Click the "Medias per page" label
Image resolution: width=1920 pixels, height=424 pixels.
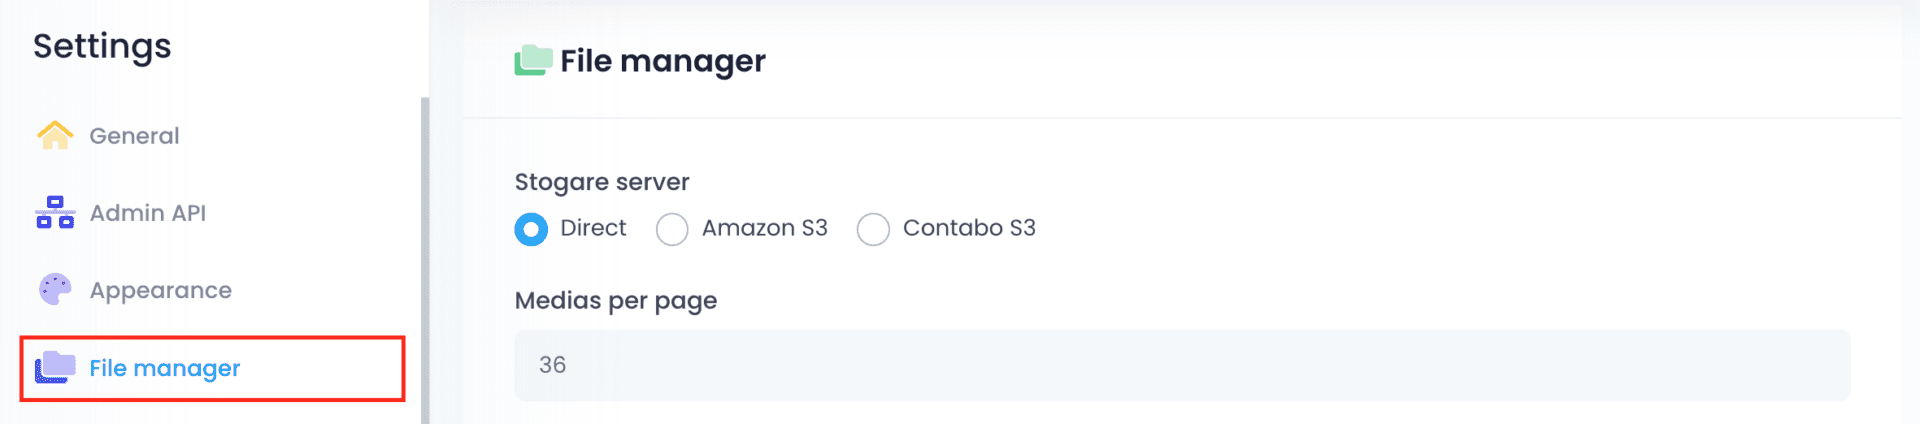tap(616, 301)
